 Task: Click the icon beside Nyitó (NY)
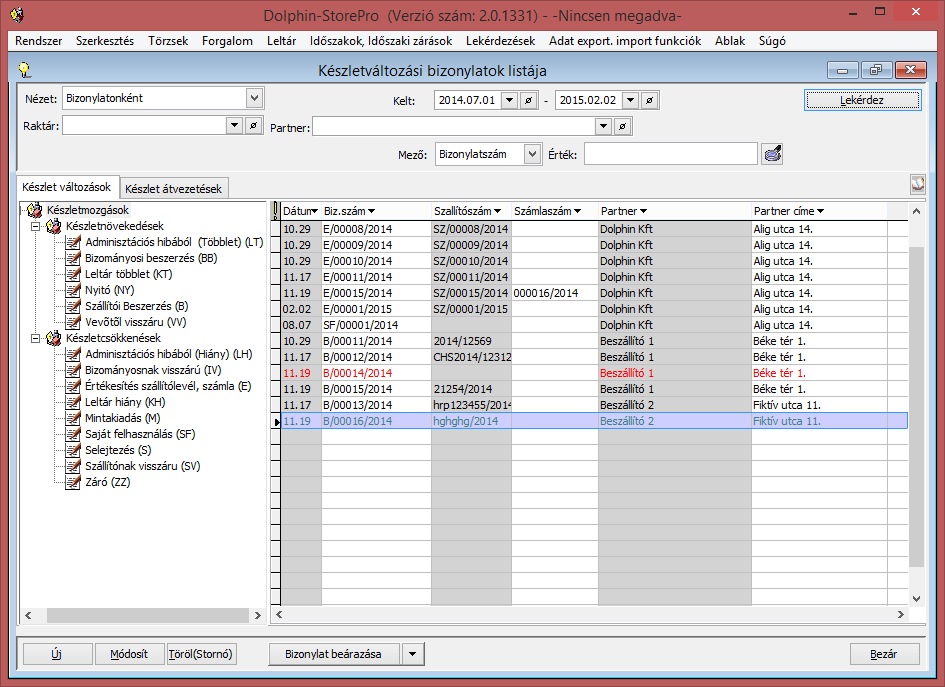[73, 290]
